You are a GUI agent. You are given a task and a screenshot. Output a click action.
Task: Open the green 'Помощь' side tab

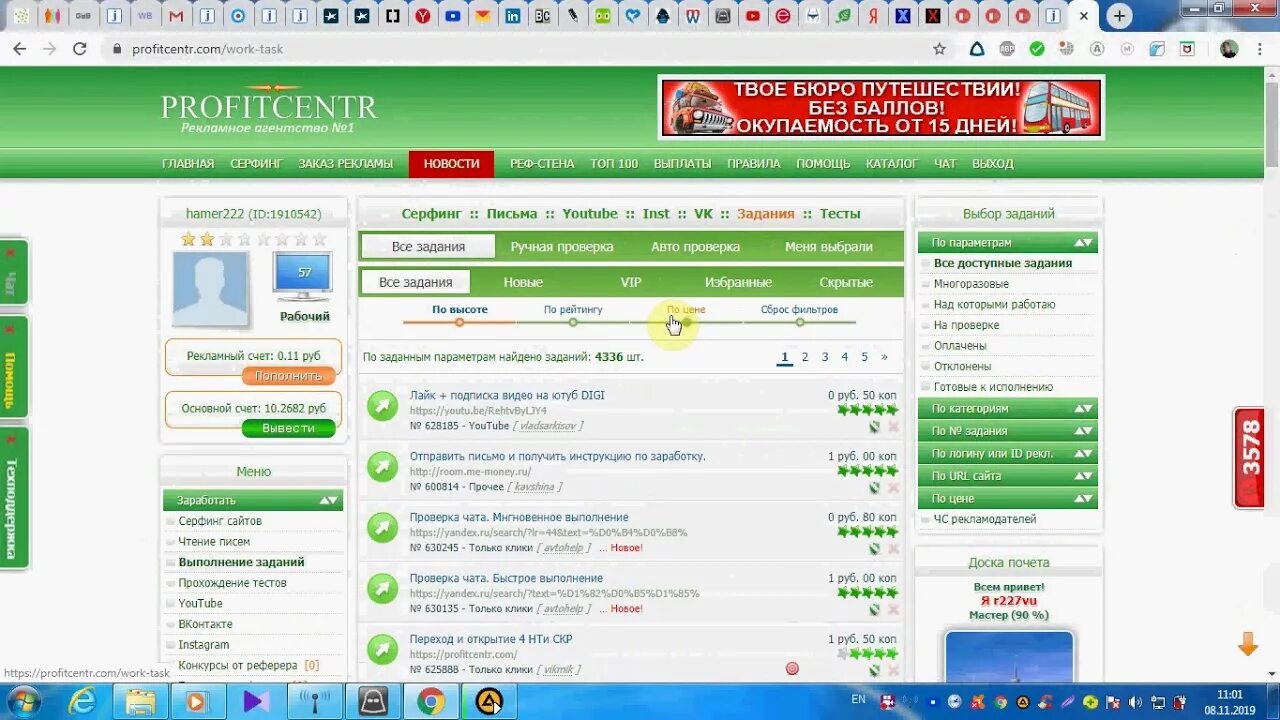tap(13, 367)
